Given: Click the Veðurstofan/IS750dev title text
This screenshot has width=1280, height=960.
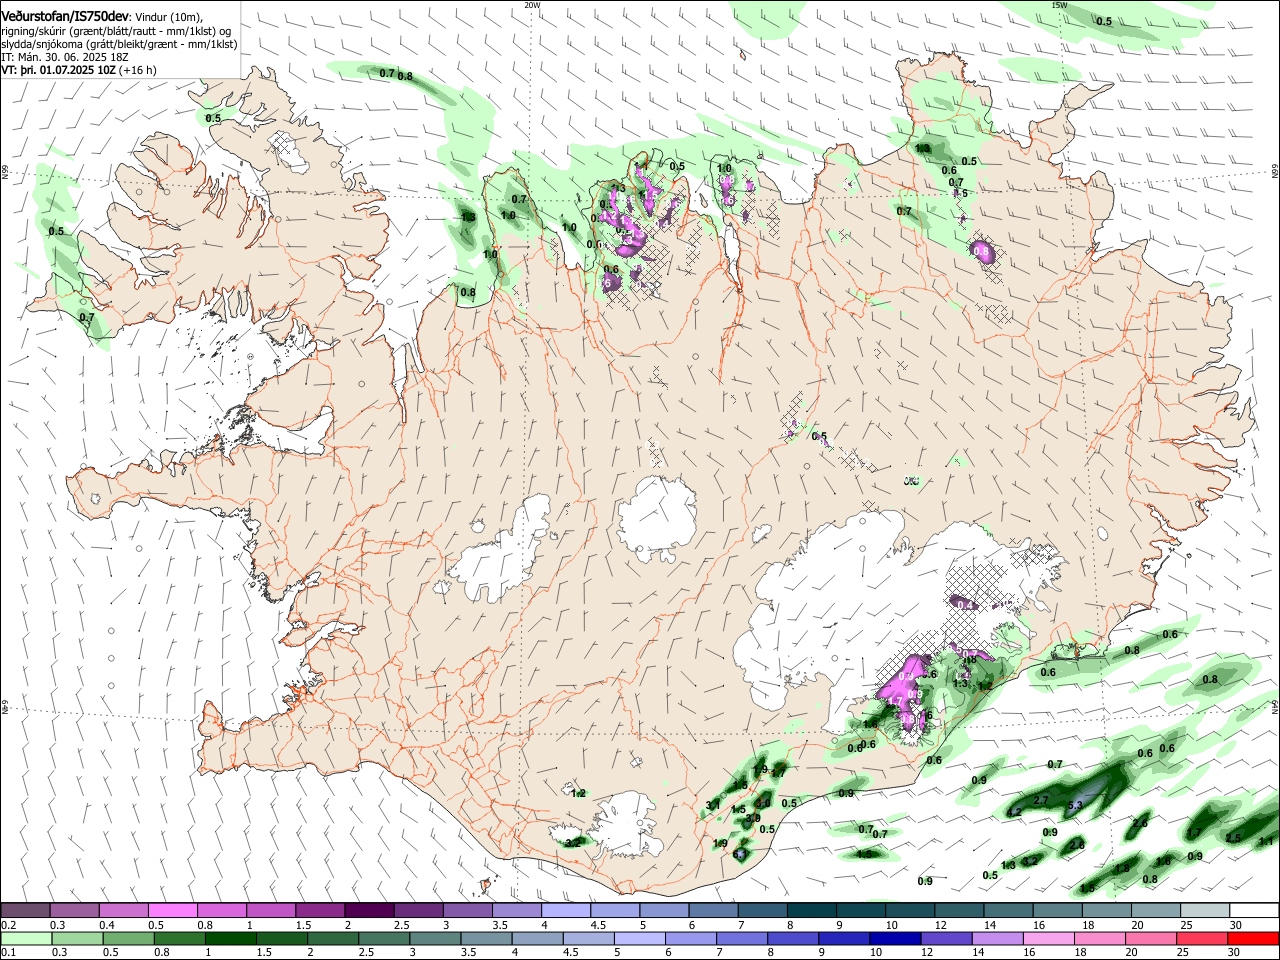Looking at the screenshot, I should 65,16.
